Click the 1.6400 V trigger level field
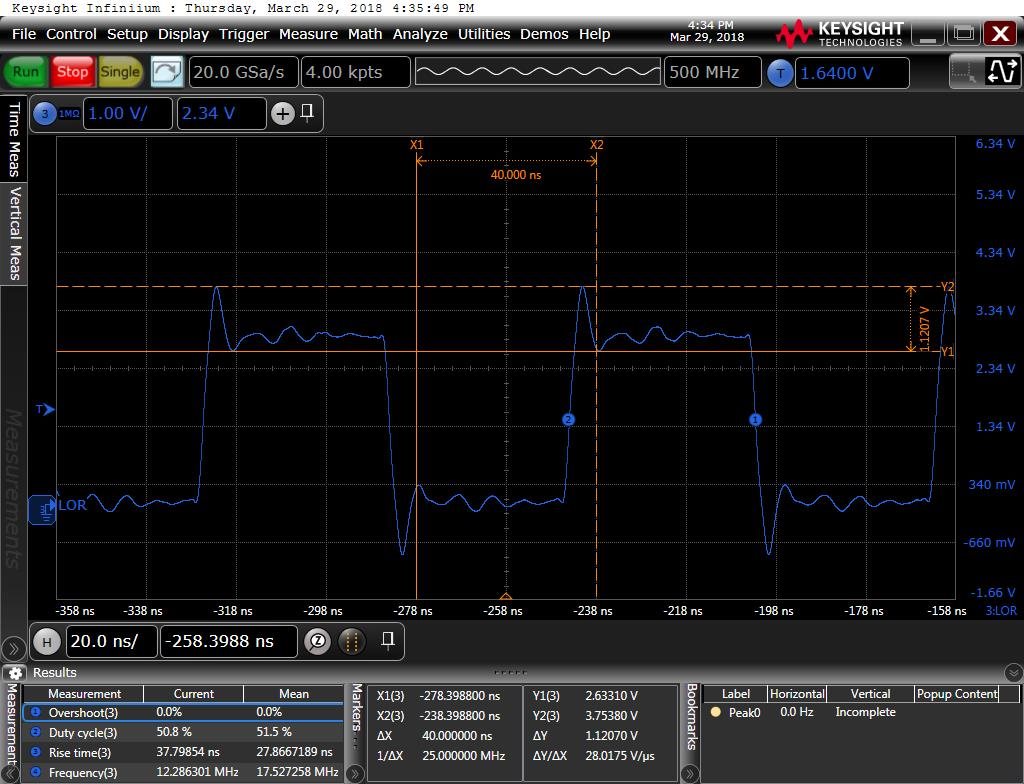Screen dimensions: 1024x784 [x=852, y=73]
